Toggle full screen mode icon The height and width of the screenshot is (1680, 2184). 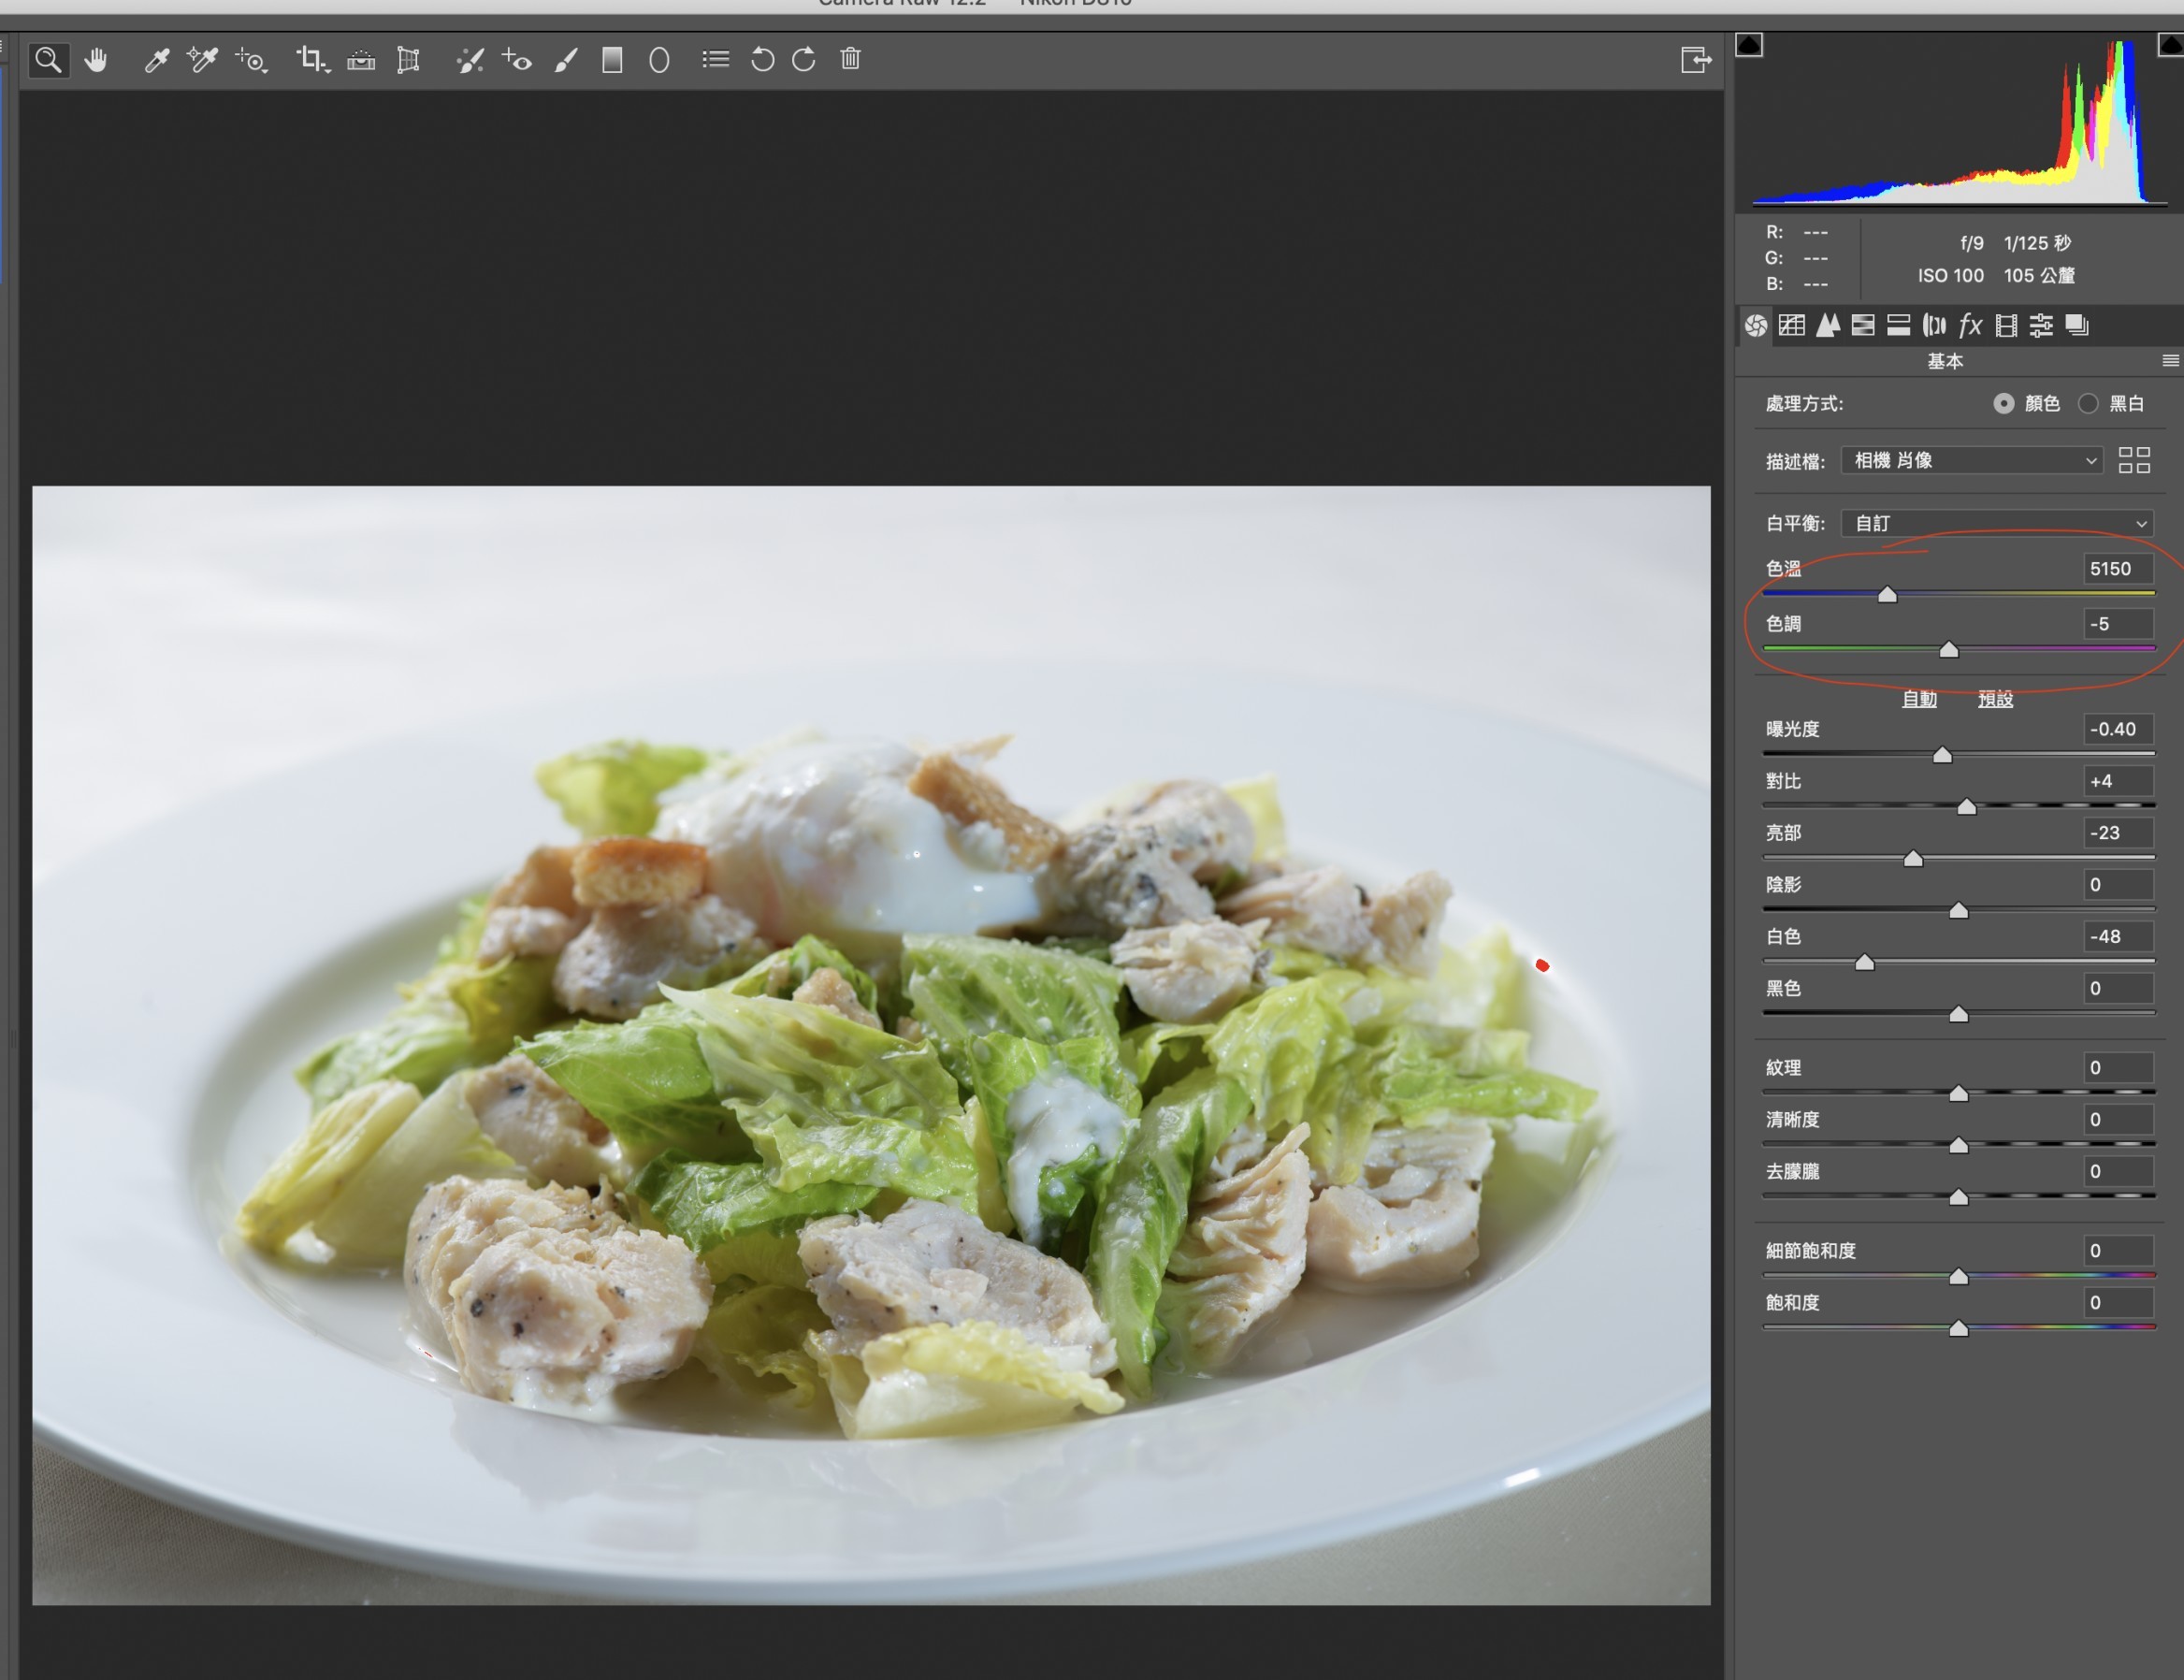(1696, 60)
